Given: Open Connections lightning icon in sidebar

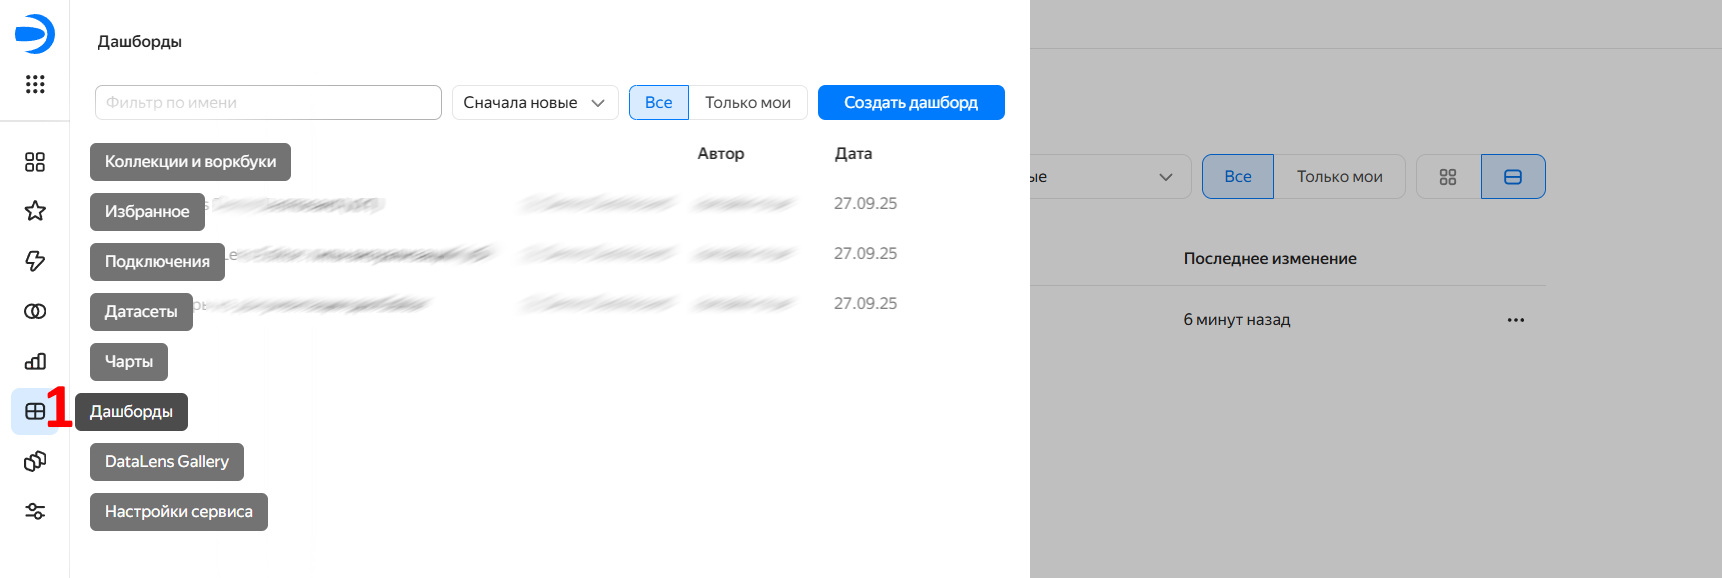Looking at the screenshot, I should pos(35,261).
